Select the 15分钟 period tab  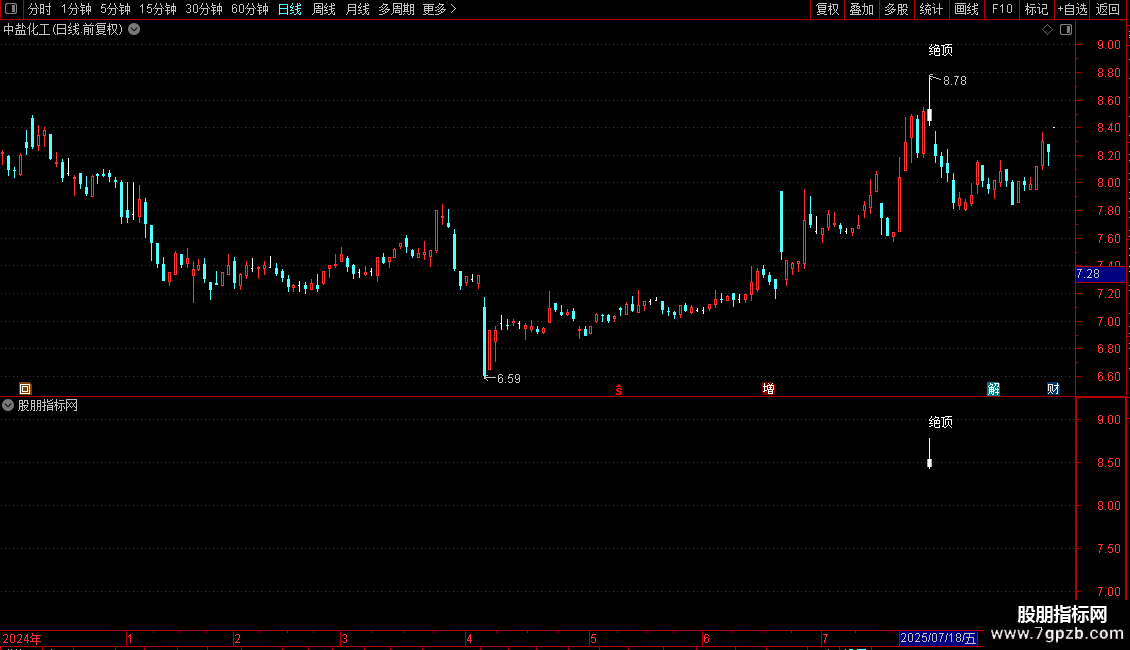(158, 9)
